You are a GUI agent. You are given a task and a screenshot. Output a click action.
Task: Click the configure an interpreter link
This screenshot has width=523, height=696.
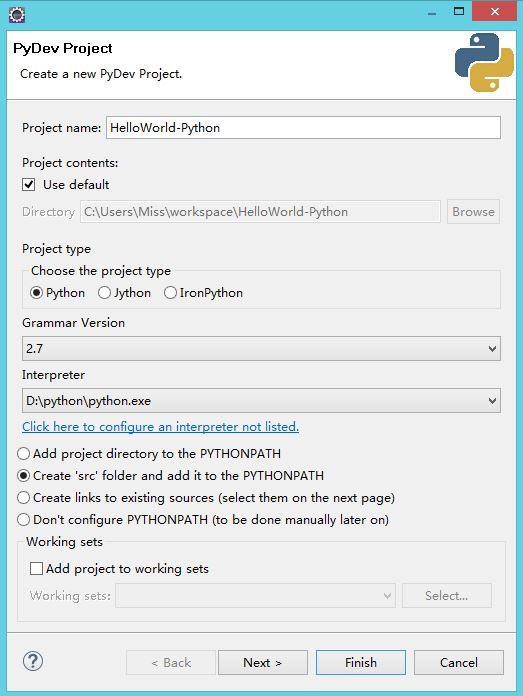[x=161, y=427]
